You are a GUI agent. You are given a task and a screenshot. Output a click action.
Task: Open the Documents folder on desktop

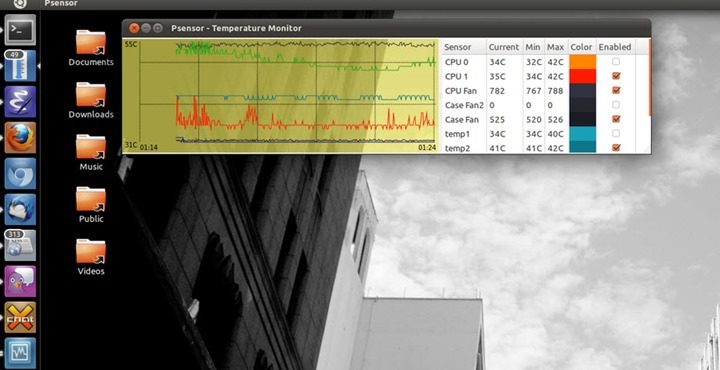(91, 48)
